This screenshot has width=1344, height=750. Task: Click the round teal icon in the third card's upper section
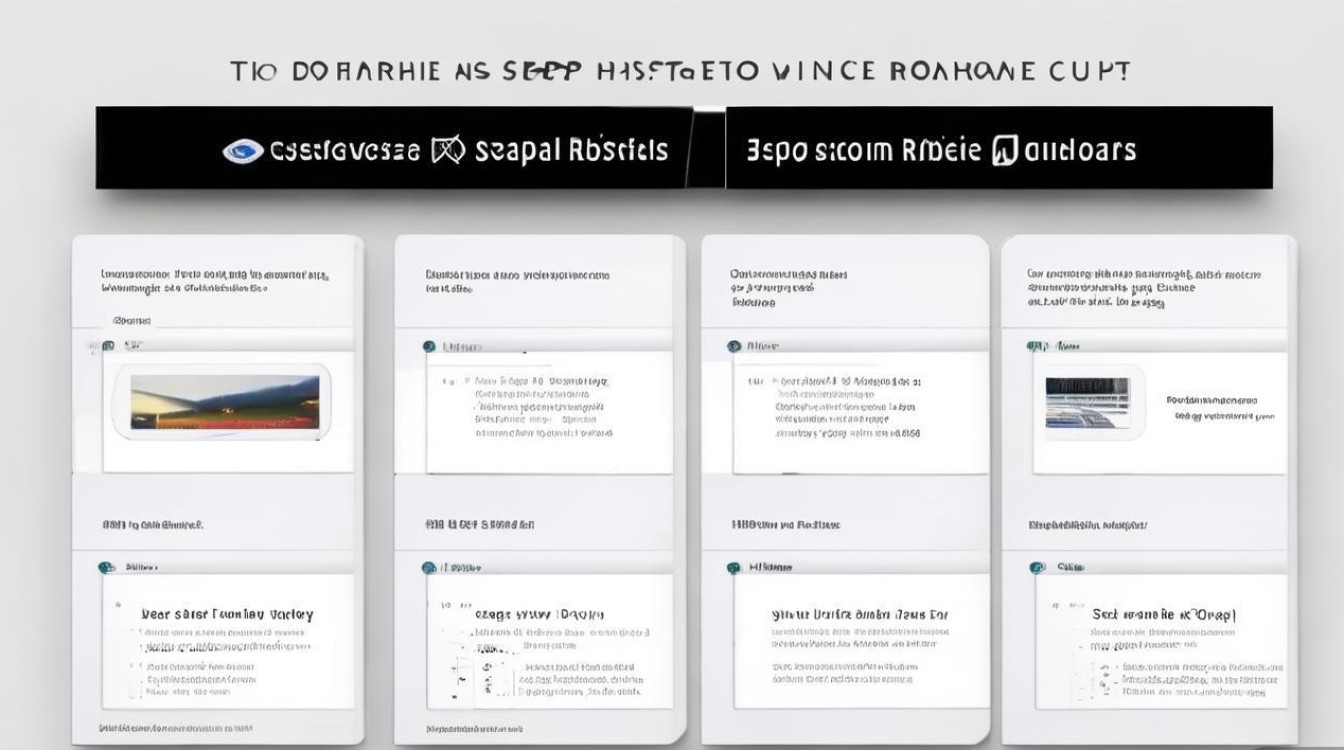click(x=734, y=347)
